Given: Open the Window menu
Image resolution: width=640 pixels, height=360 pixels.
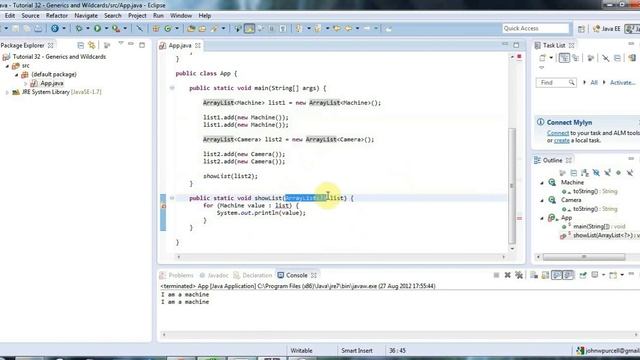Looking at the screenshot, I should pos(181,16).
